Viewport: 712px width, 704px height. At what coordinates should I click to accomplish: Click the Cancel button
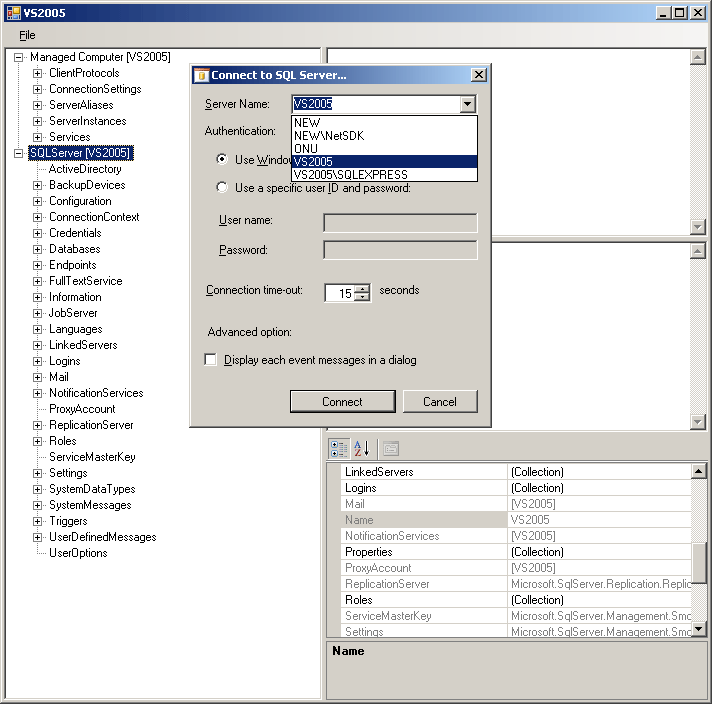coord(440,402)
